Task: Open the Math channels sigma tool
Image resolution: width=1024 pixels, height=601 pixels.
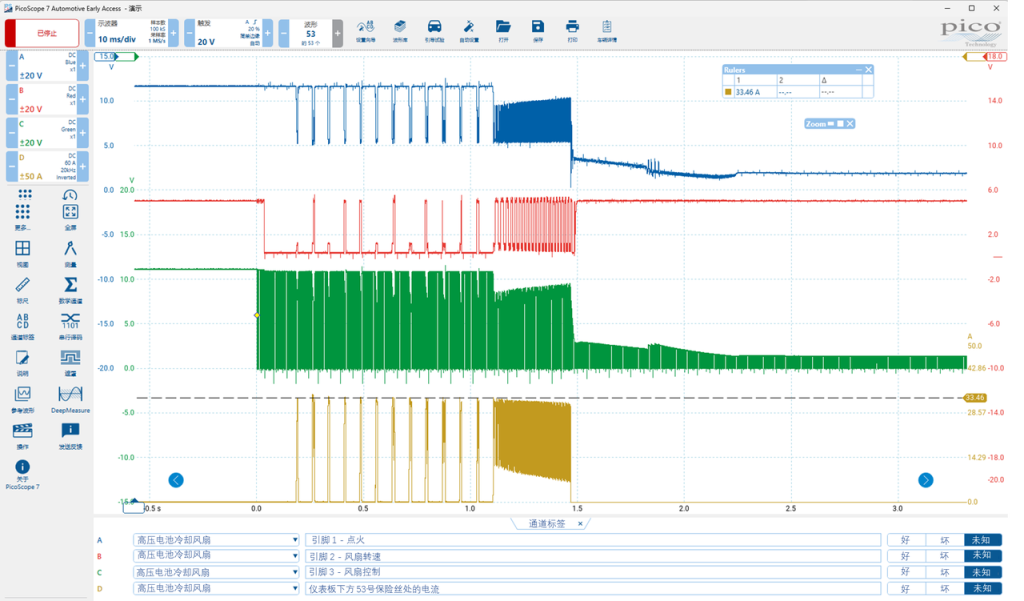Action: (70, 289)
